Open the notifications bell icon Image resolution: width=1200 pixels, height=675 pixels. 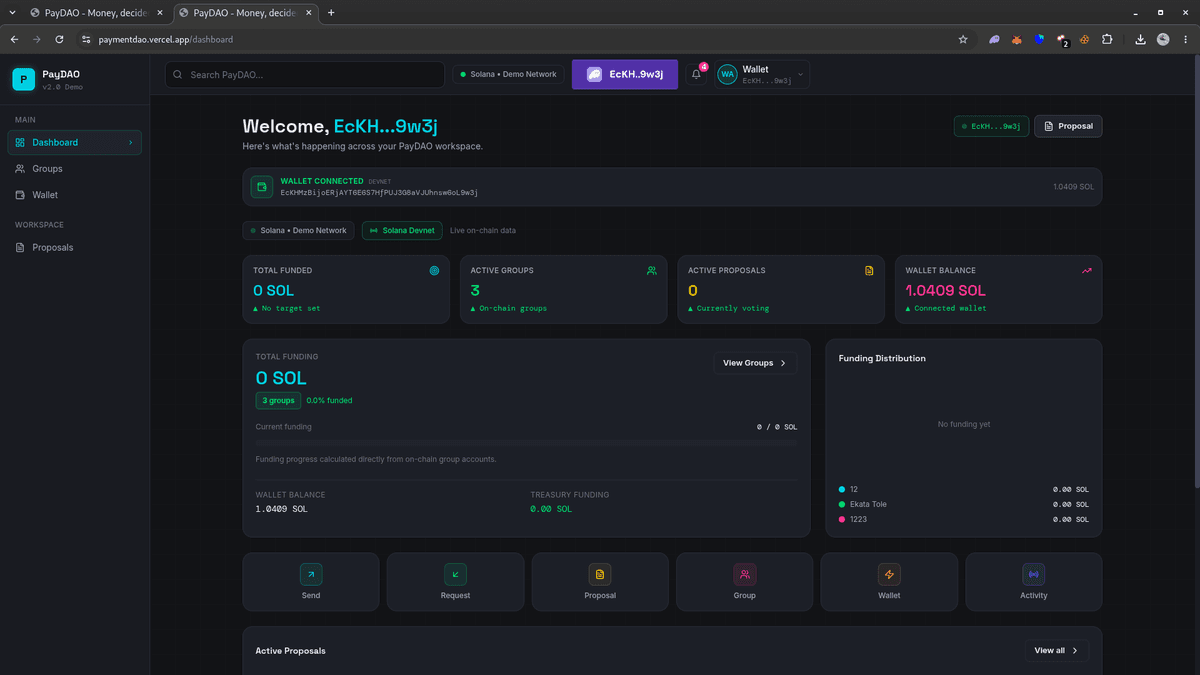tap(696, 75)
